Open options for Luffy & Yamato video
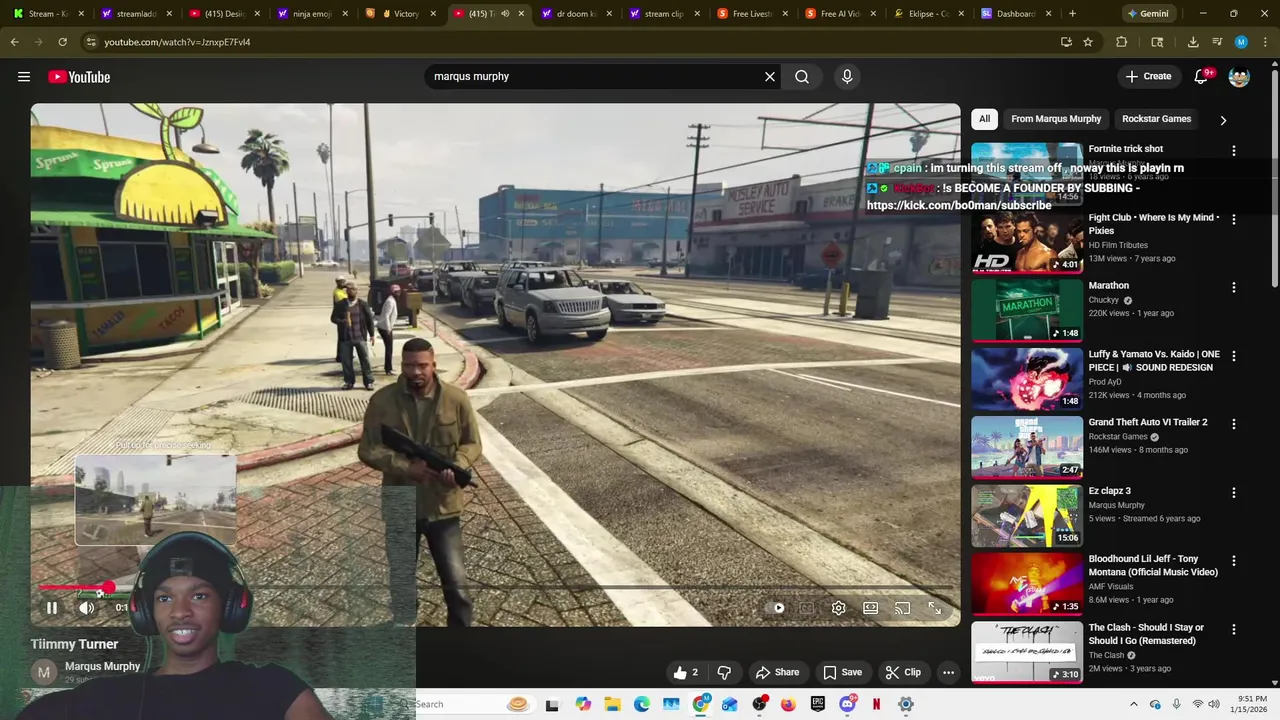Image resolution: width=1280 pixels, height=720 pixels. coord(1233,356)
